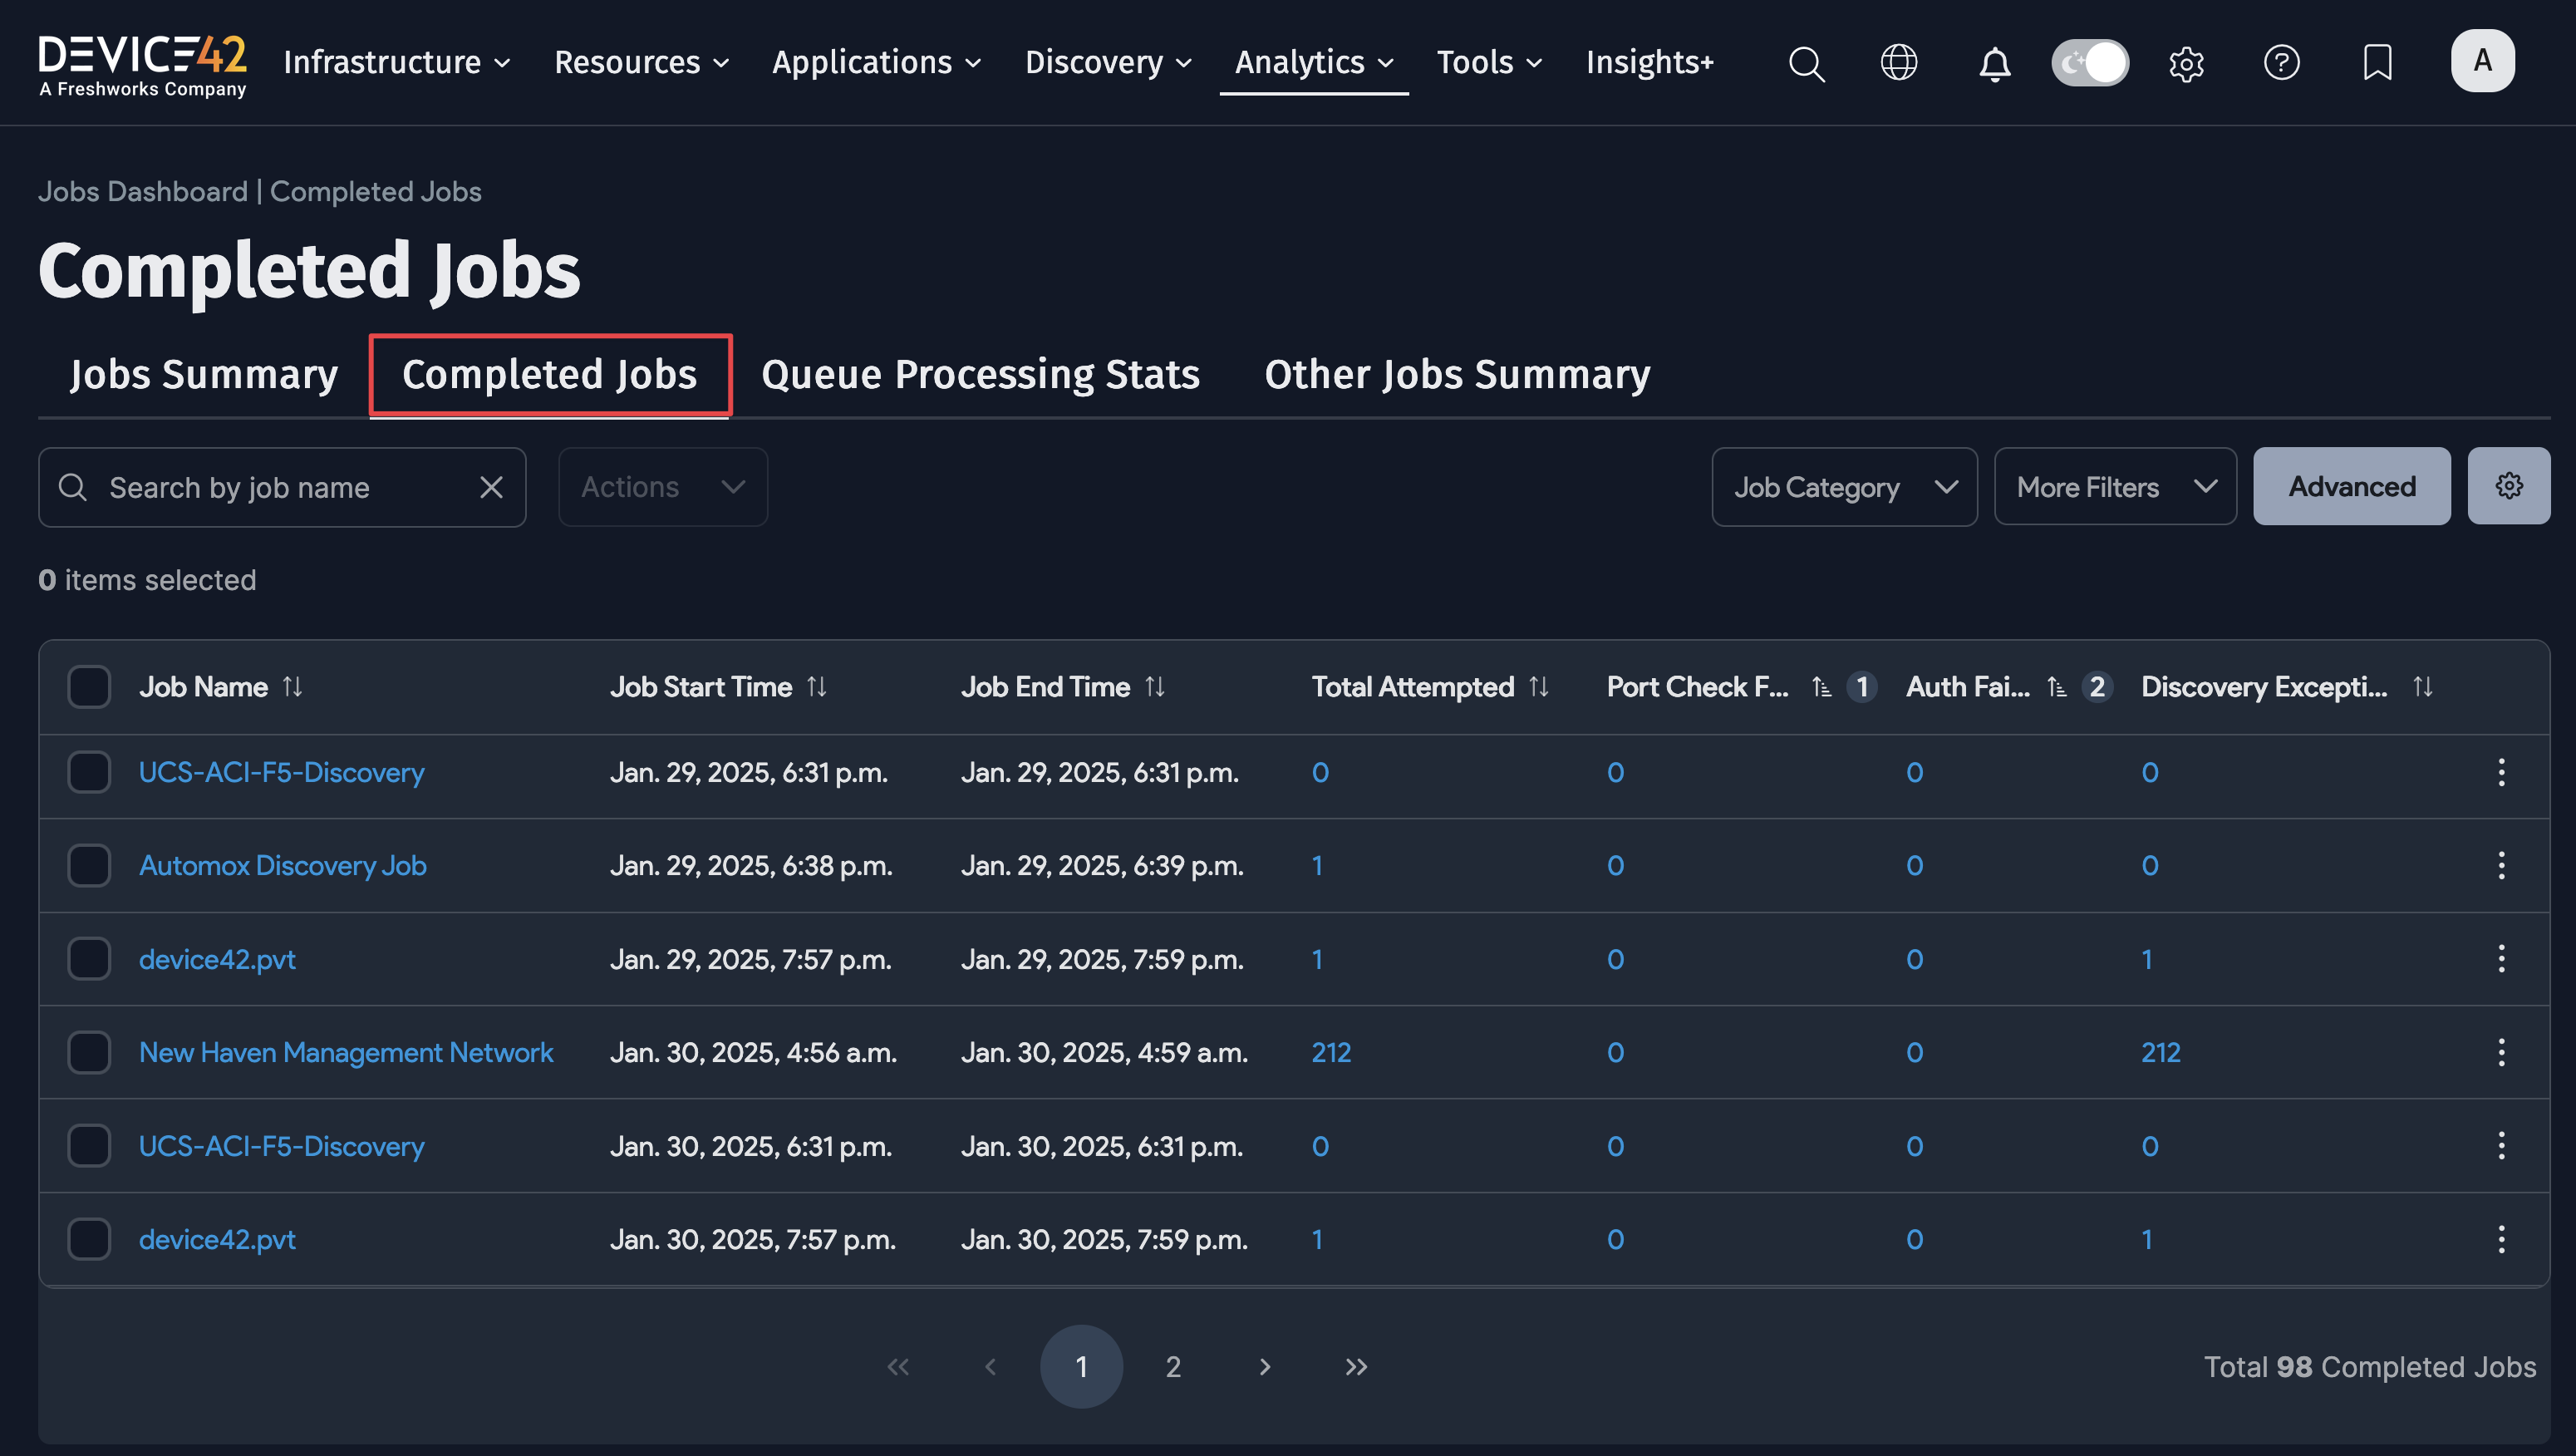Open the table column settings gear button
This screenshot has height=1456, width=2576.
coord(2508,486)
